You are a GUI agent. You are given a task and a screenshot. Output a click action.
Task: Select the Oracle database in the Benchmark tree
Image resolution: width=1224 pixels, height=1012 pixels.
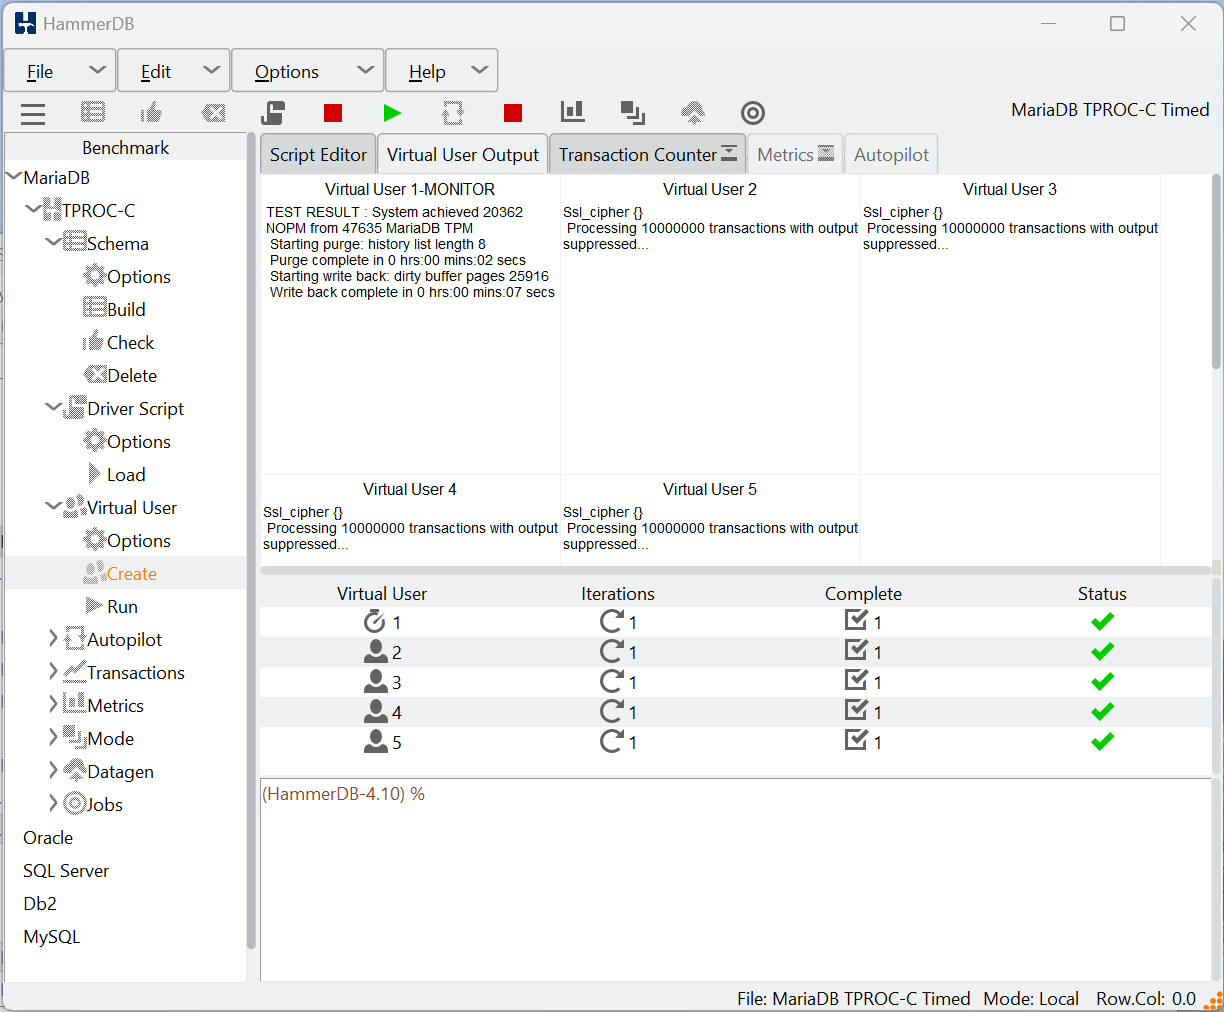[48, 837]
